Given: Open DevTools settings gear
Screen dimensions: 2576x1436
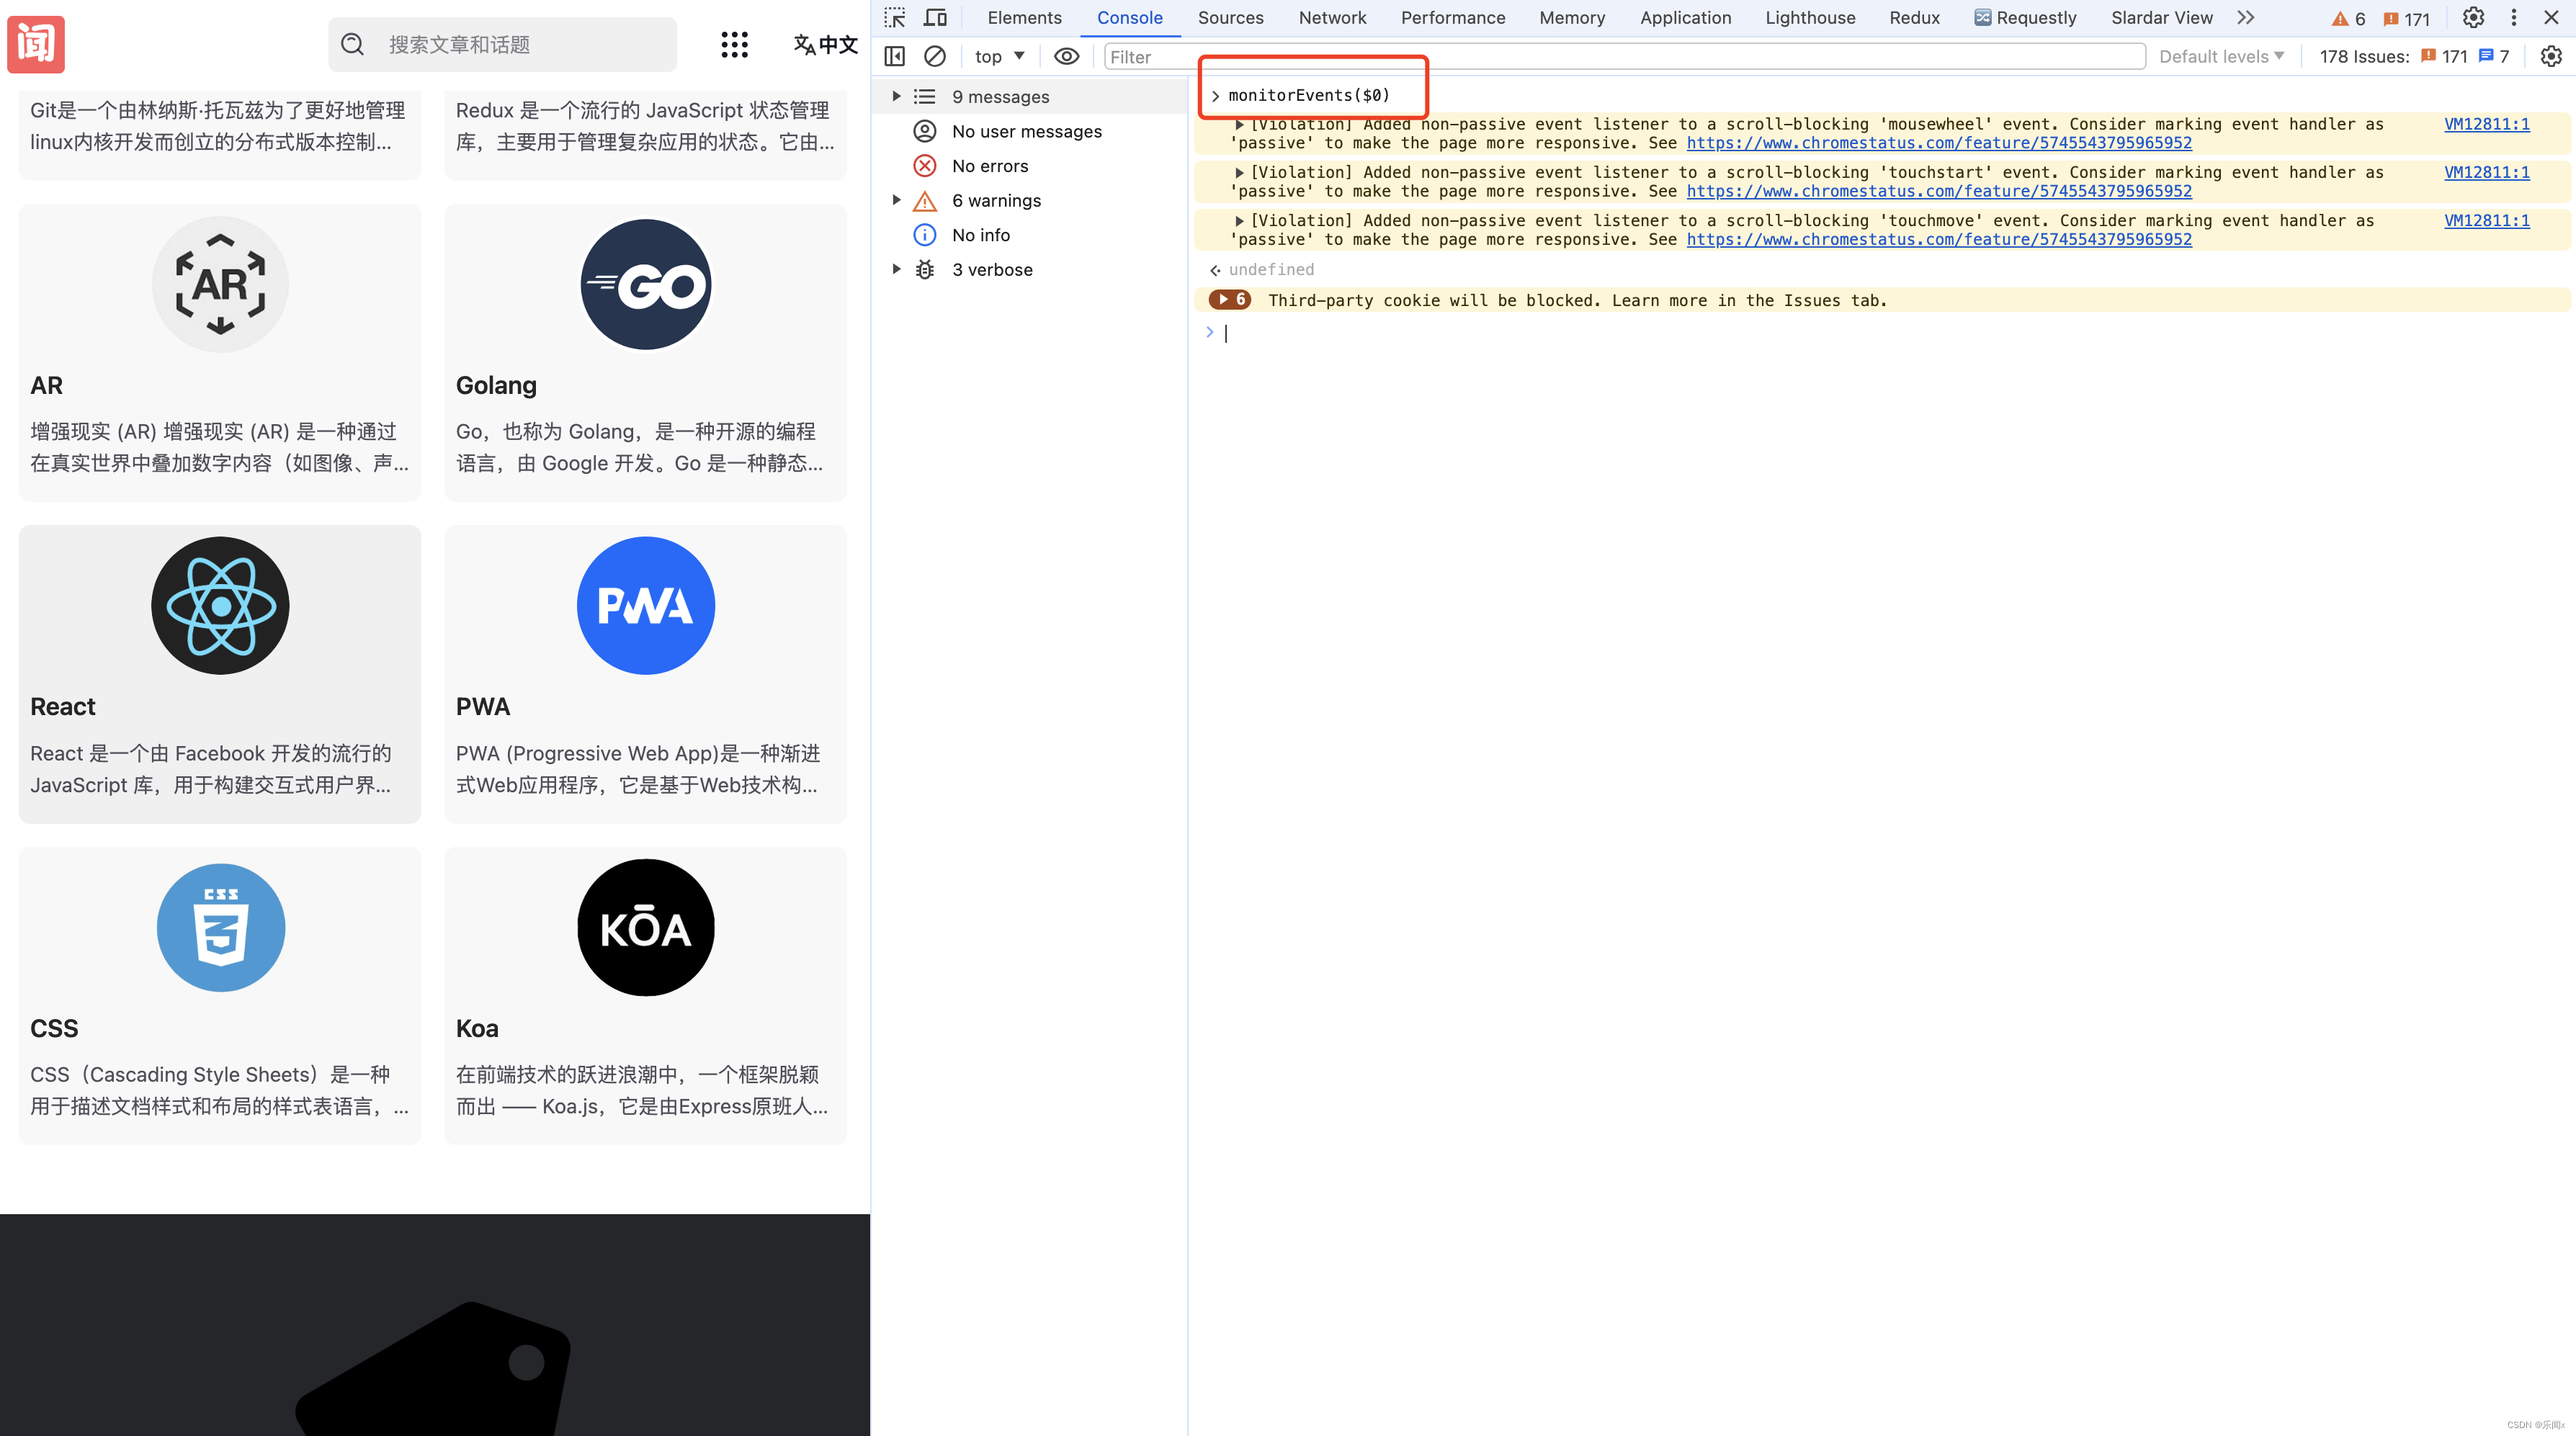Looking at the screenshot, I should [2473, 18].
